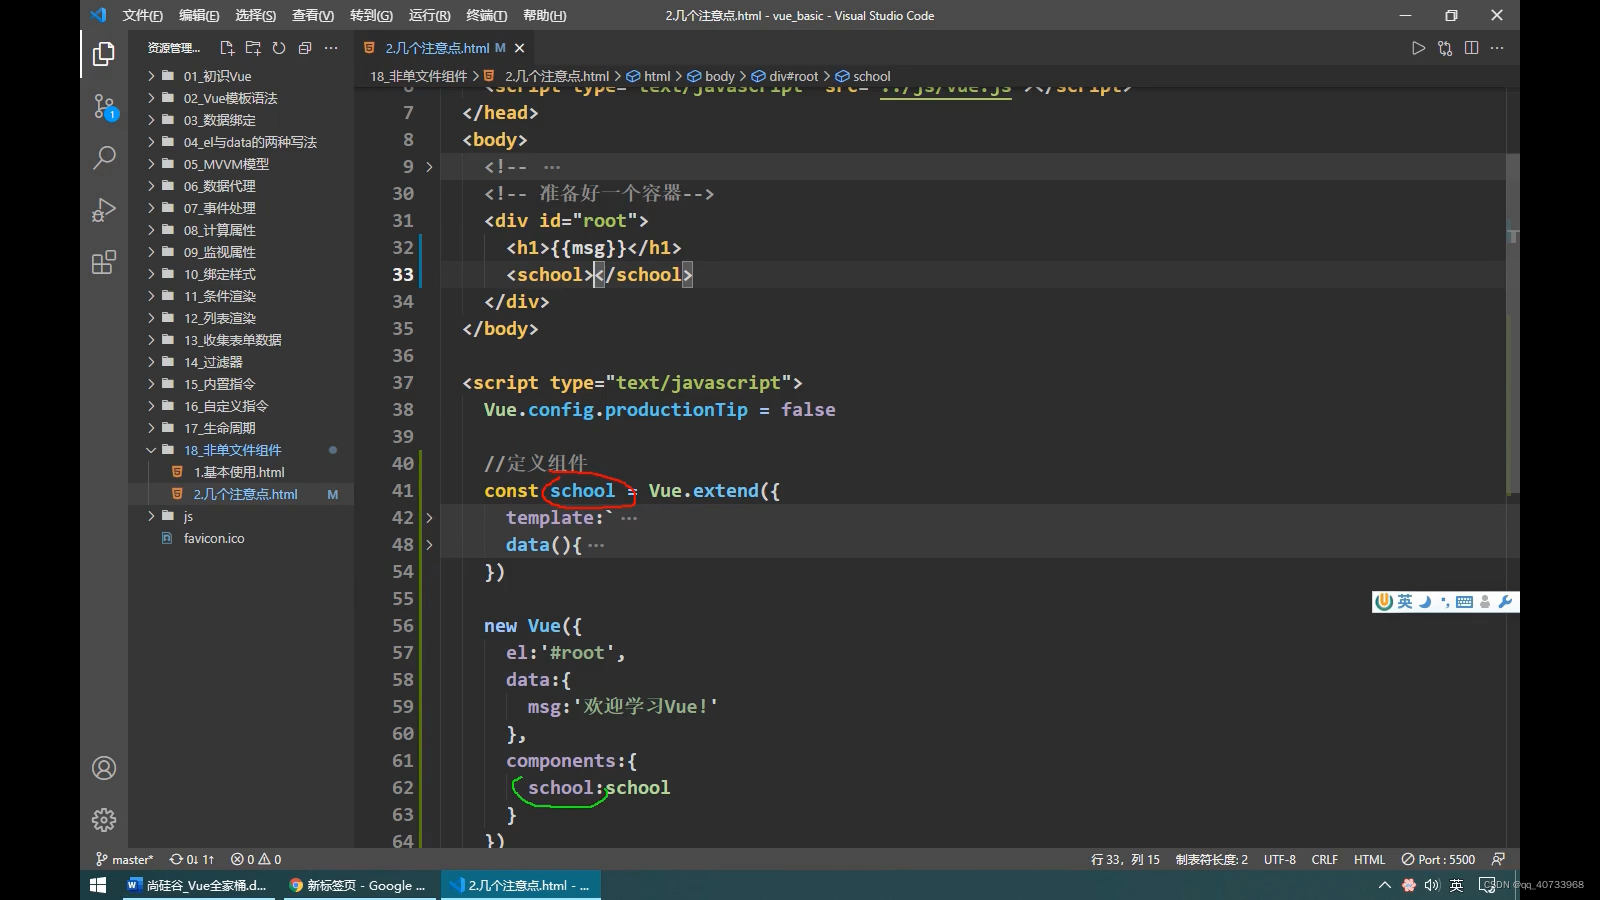The width and height of the screenshot is (1600, 900).
Task: Refresh the explorer file tree
Action: click(279, 48)
